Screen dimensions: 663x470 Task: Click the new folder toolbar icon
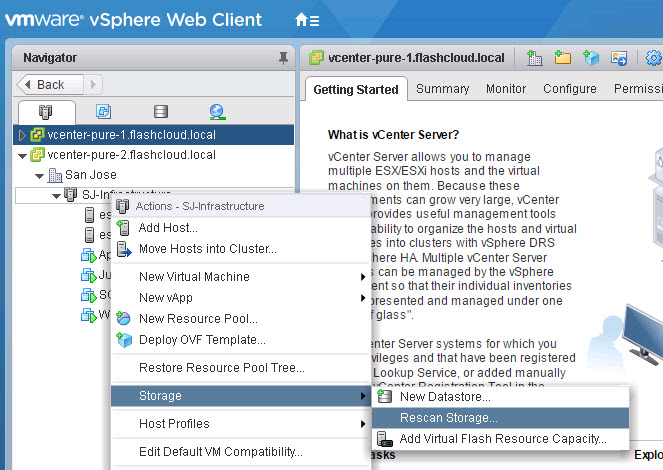tap(562, 57)
